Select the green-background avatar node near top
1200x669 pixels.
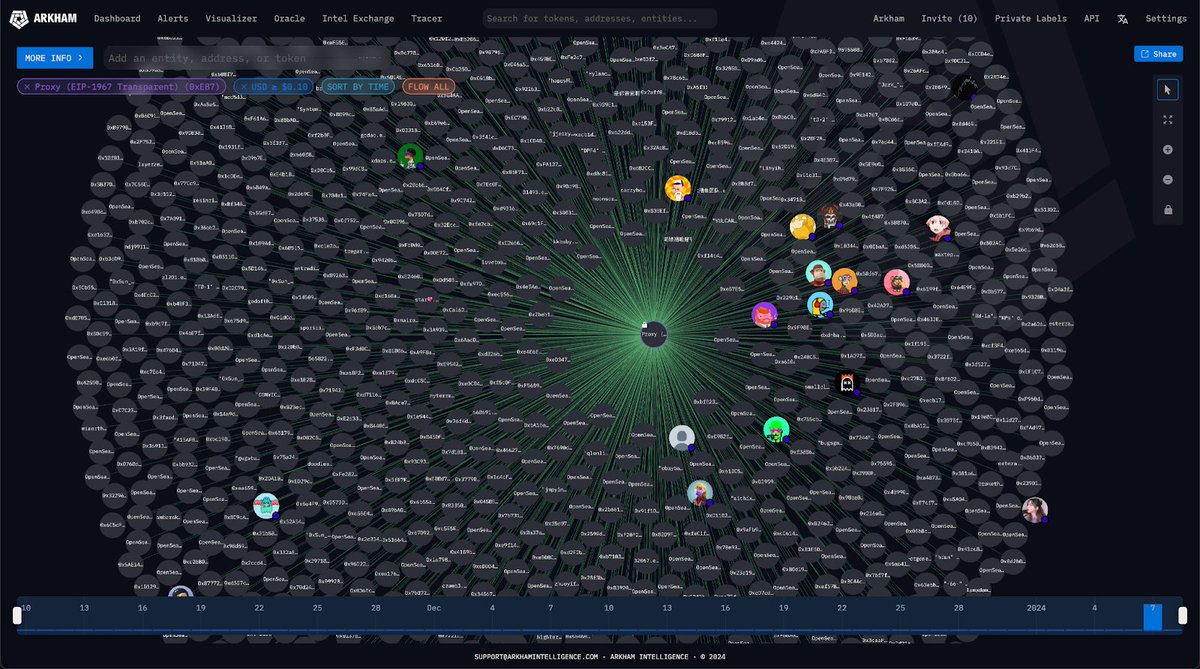click(x=409, y=156)
